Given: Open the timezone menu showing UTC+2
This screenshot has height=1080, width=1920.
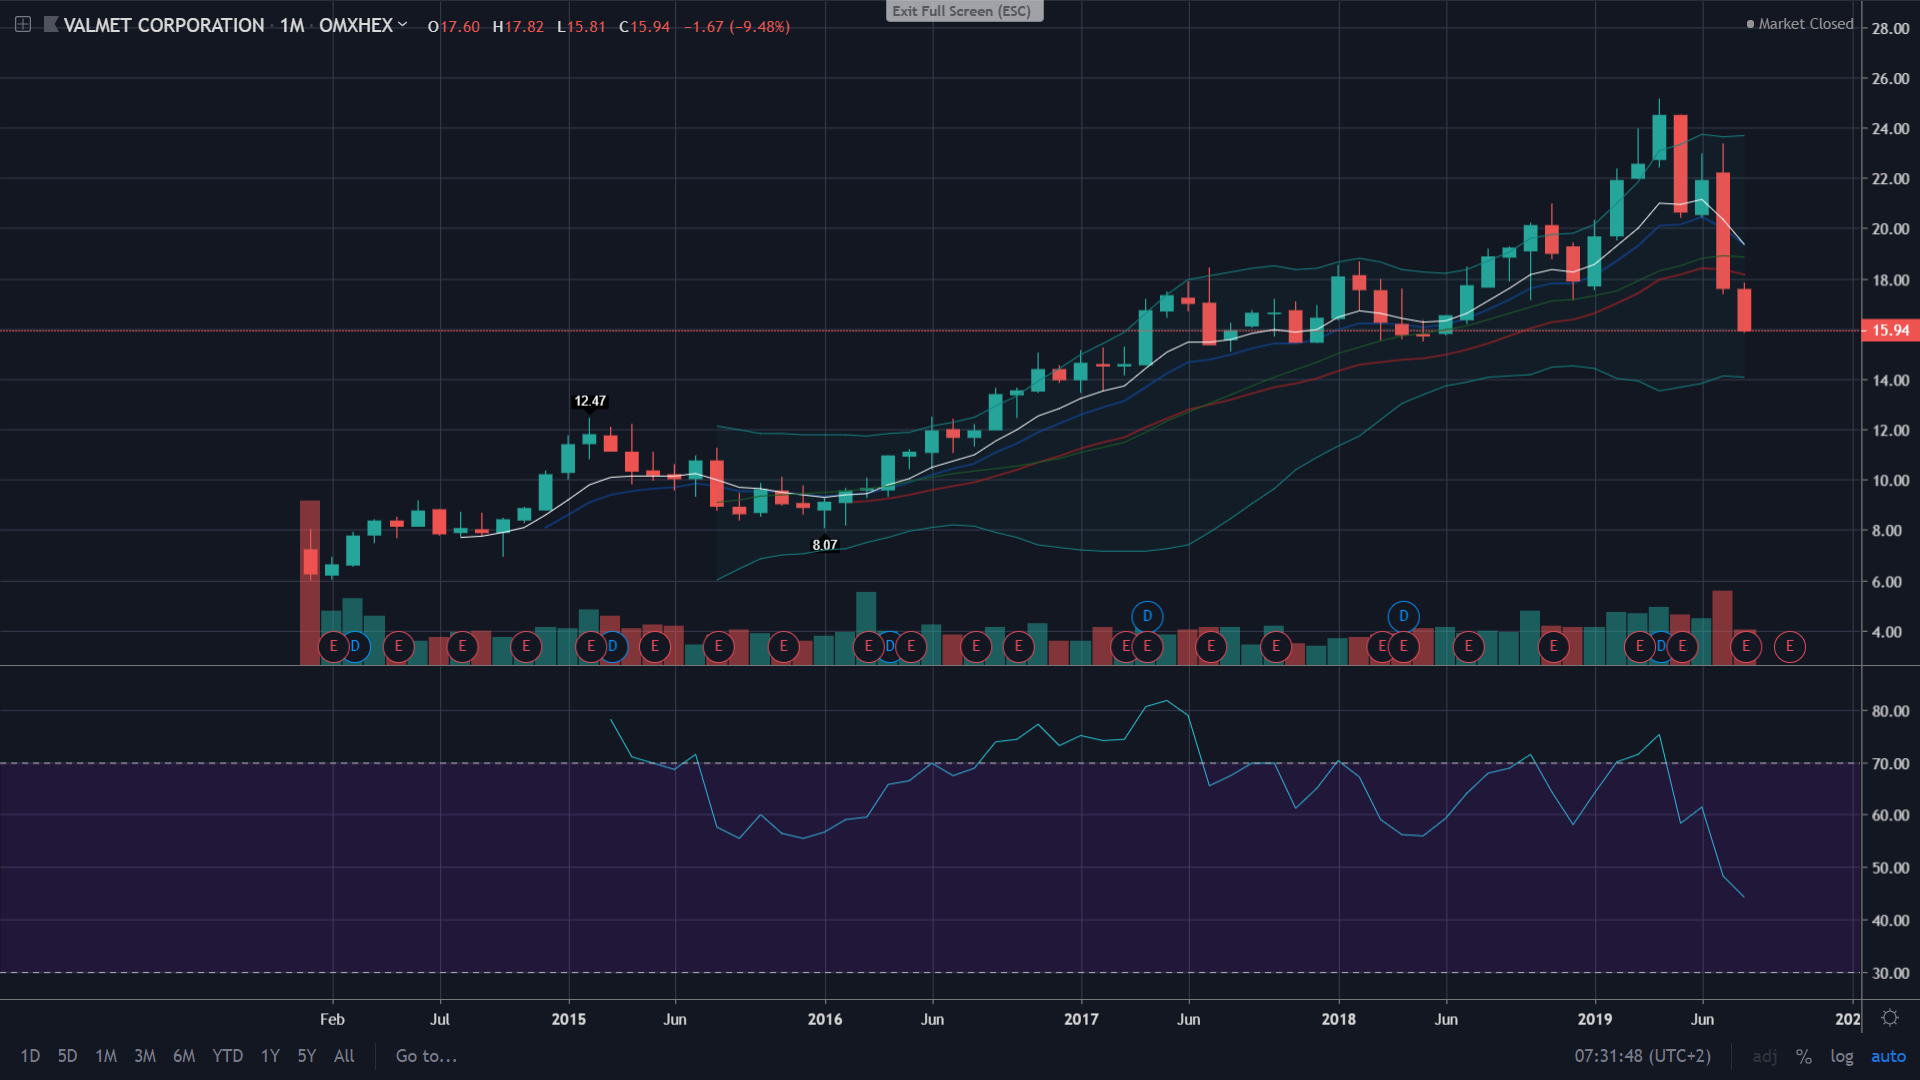Looking at the screenshot, I should coord(1642,1056).
